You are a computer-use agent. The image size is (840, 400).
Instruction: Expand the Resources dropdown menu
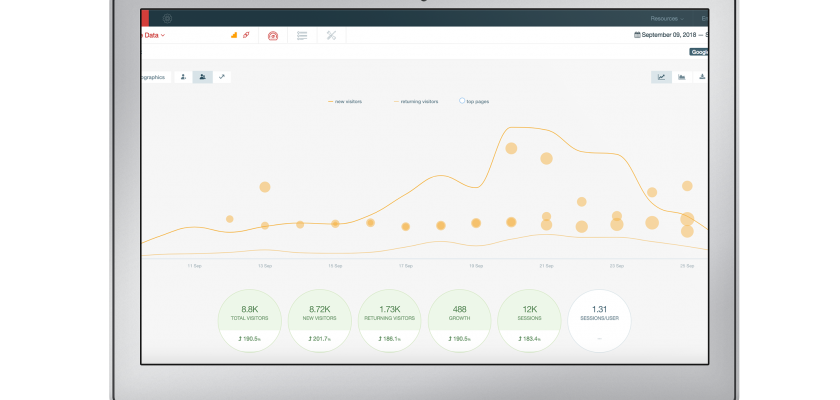pyautogui.click(x=666, y=18)
